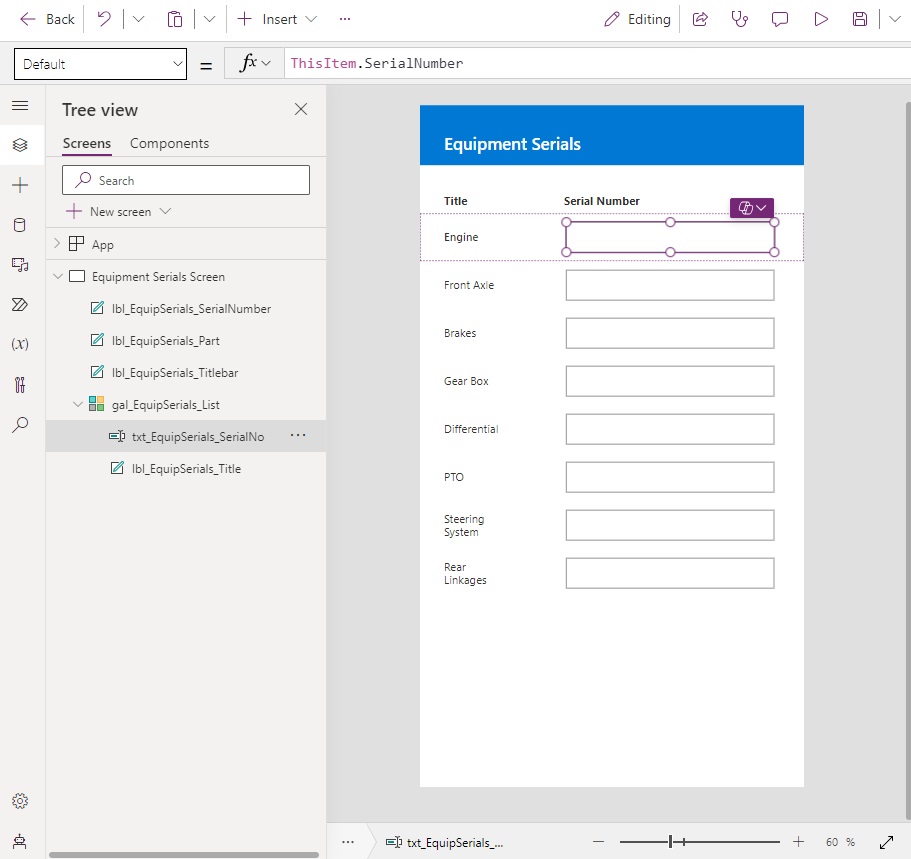Click the Tree view search box

(x=185, y=179)
